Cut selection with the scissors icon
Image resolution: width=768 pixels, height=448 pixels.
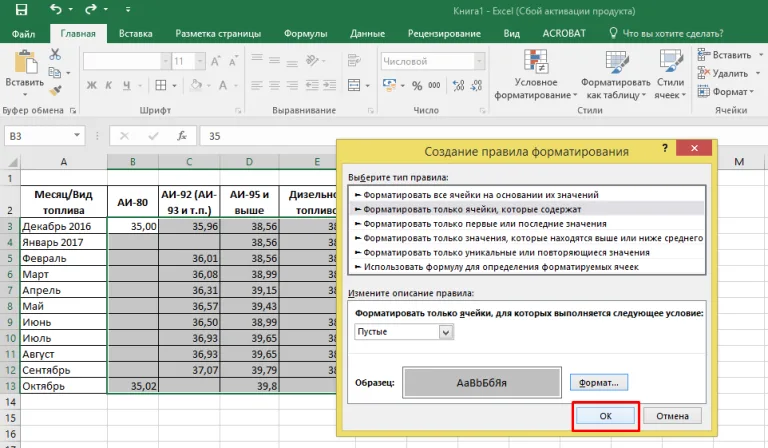[x=55, y=54]
